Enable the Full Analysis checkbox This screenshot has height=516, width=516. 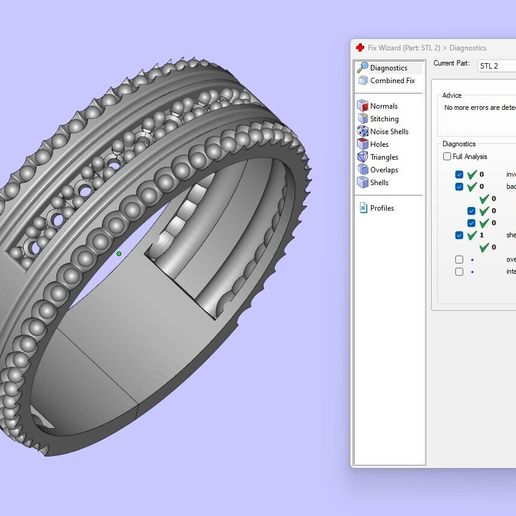(447, 156)
